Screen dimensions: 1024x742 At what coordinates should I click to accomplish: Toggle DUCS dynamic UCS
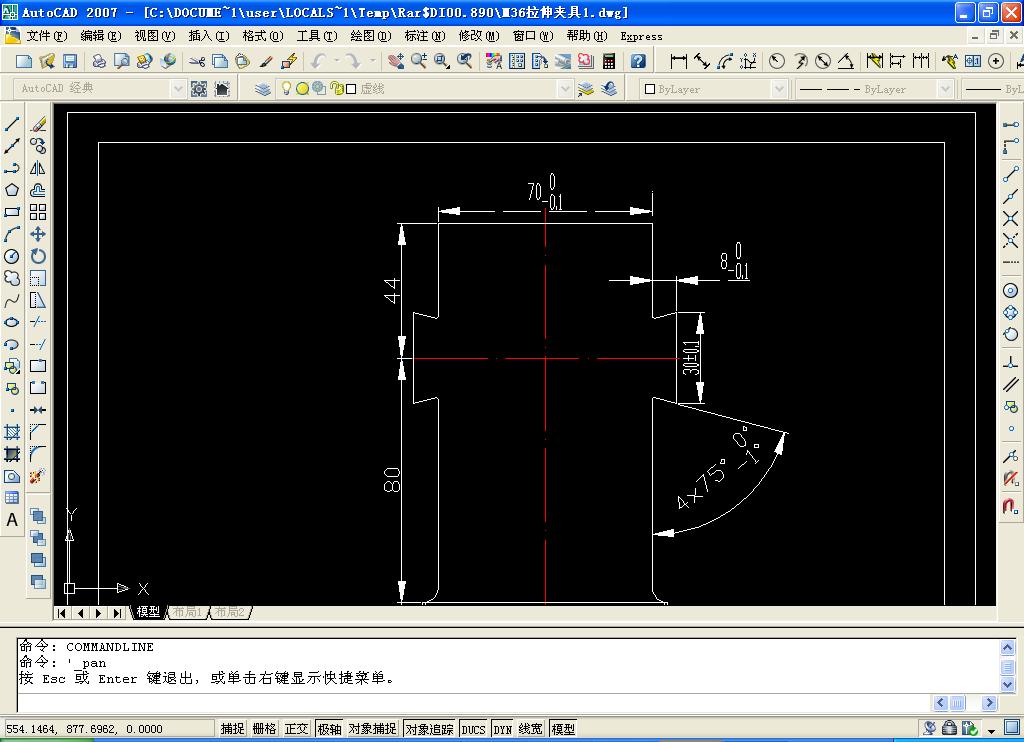(473, 729)
